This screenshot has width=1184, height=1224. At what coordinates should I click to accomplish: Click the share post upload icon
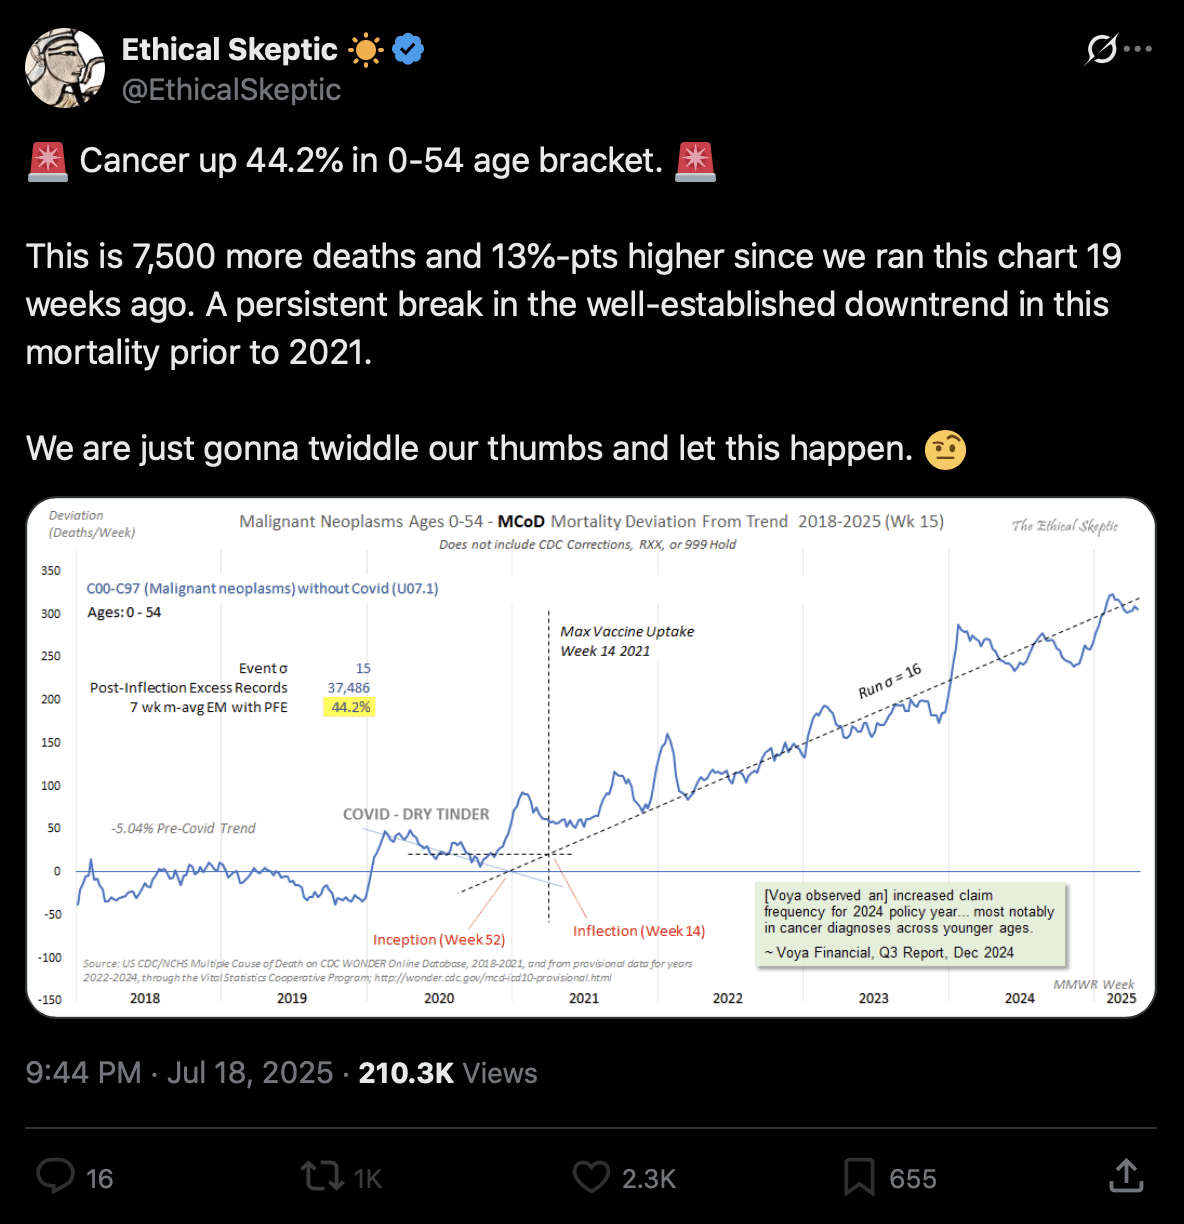[x=1126, y=1177]
